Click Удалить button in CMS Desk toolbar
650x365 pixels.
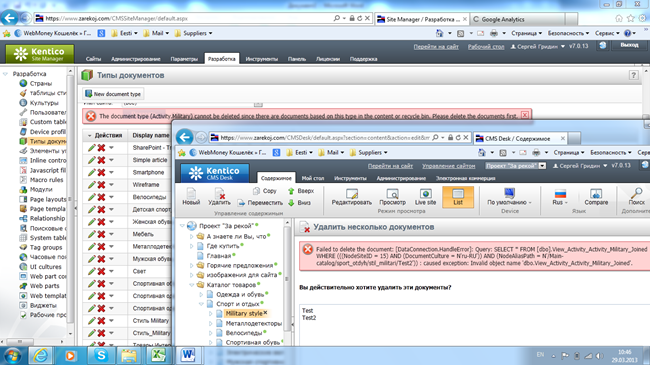(x=219, y=197)
